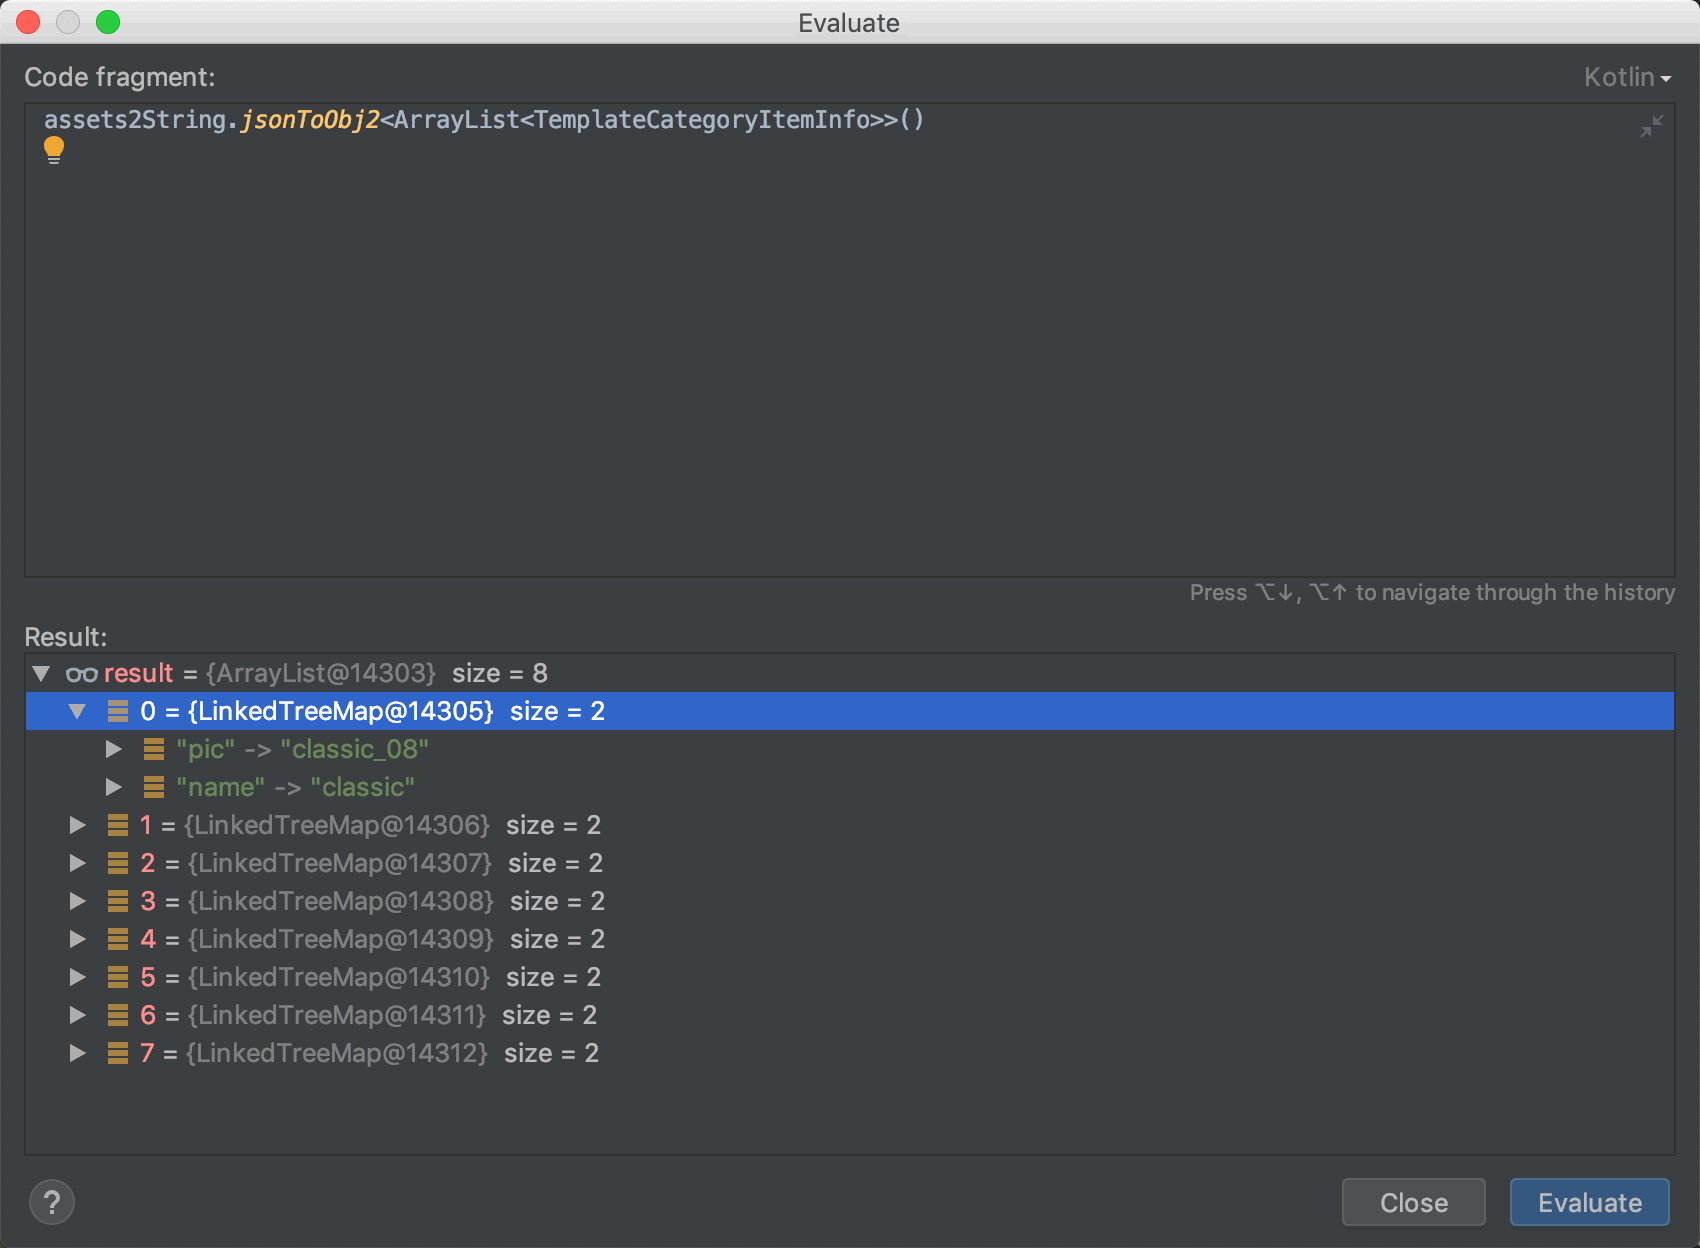Click the list icon of element 7
The width and height of the screenshot is (1700, 1248).
pos(118,1053)
